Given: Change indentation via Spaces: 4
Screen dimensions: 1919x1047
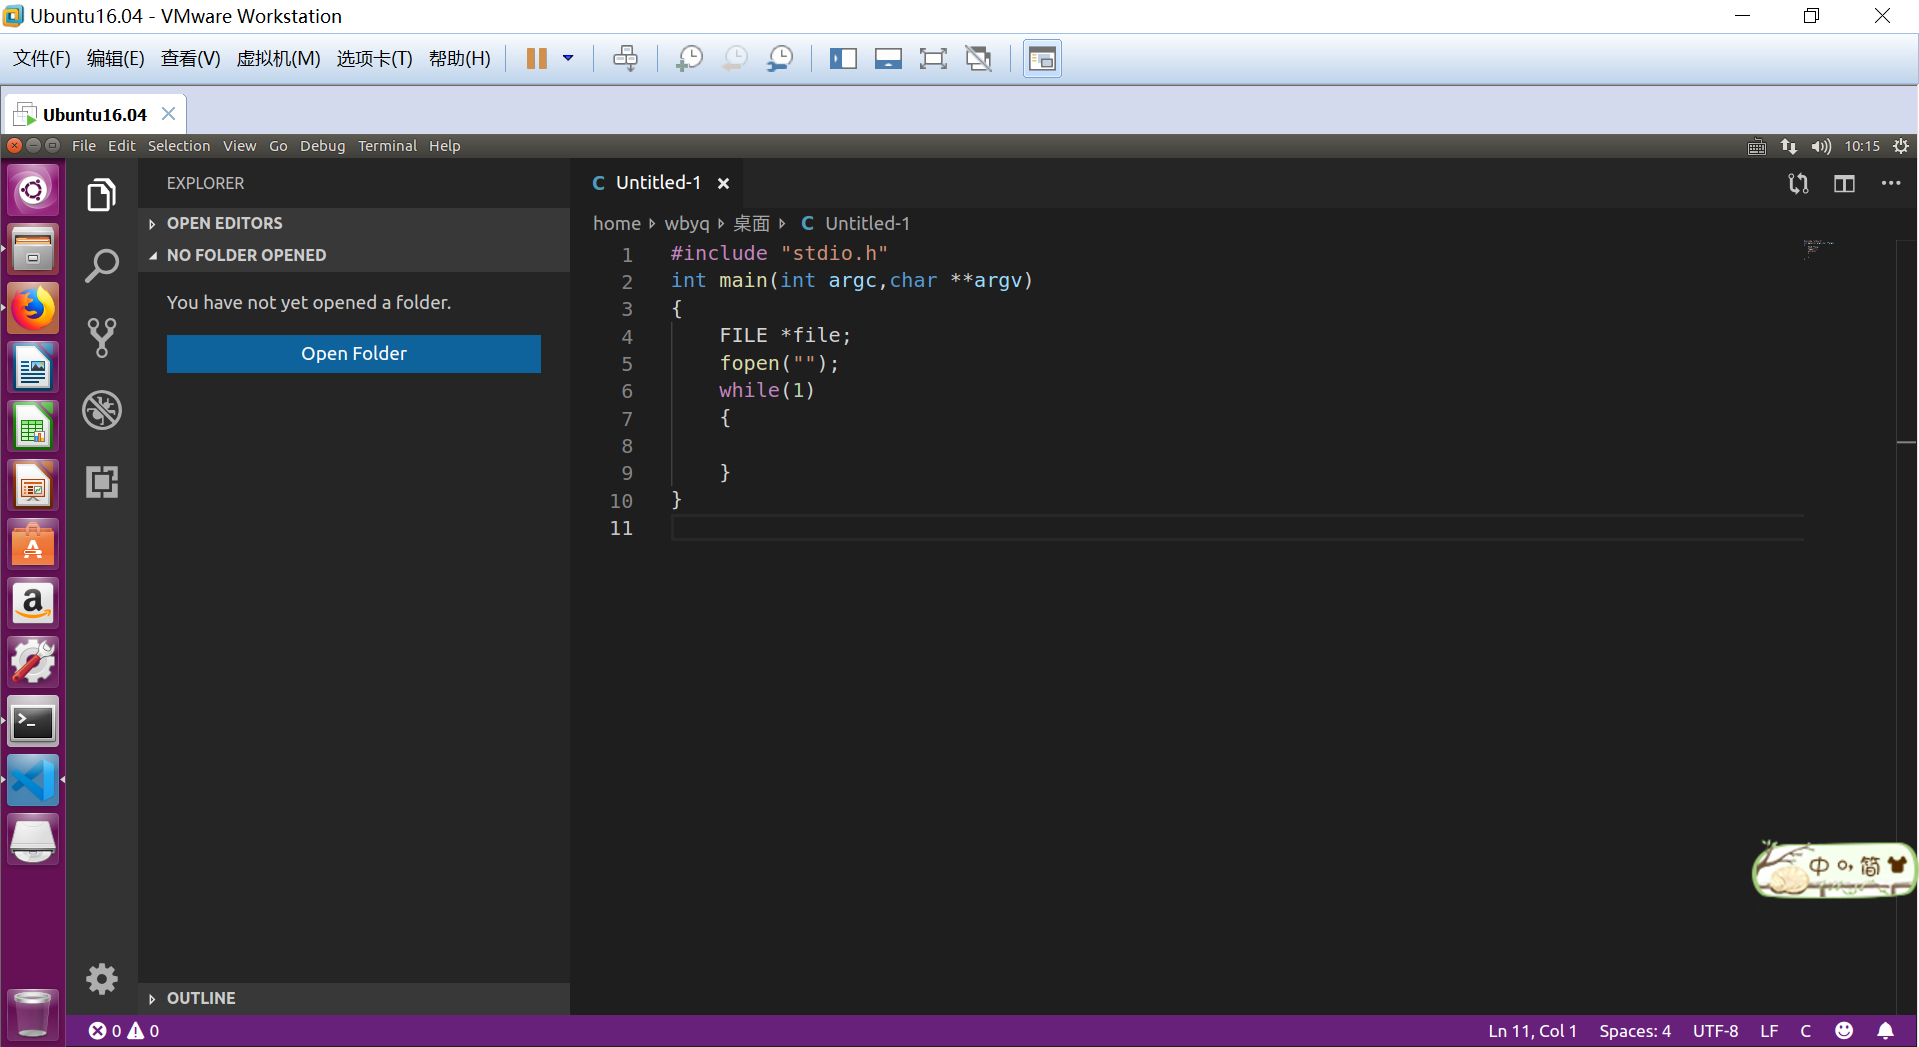Looking at the screenshot, I should (x=1634, y=1031).
